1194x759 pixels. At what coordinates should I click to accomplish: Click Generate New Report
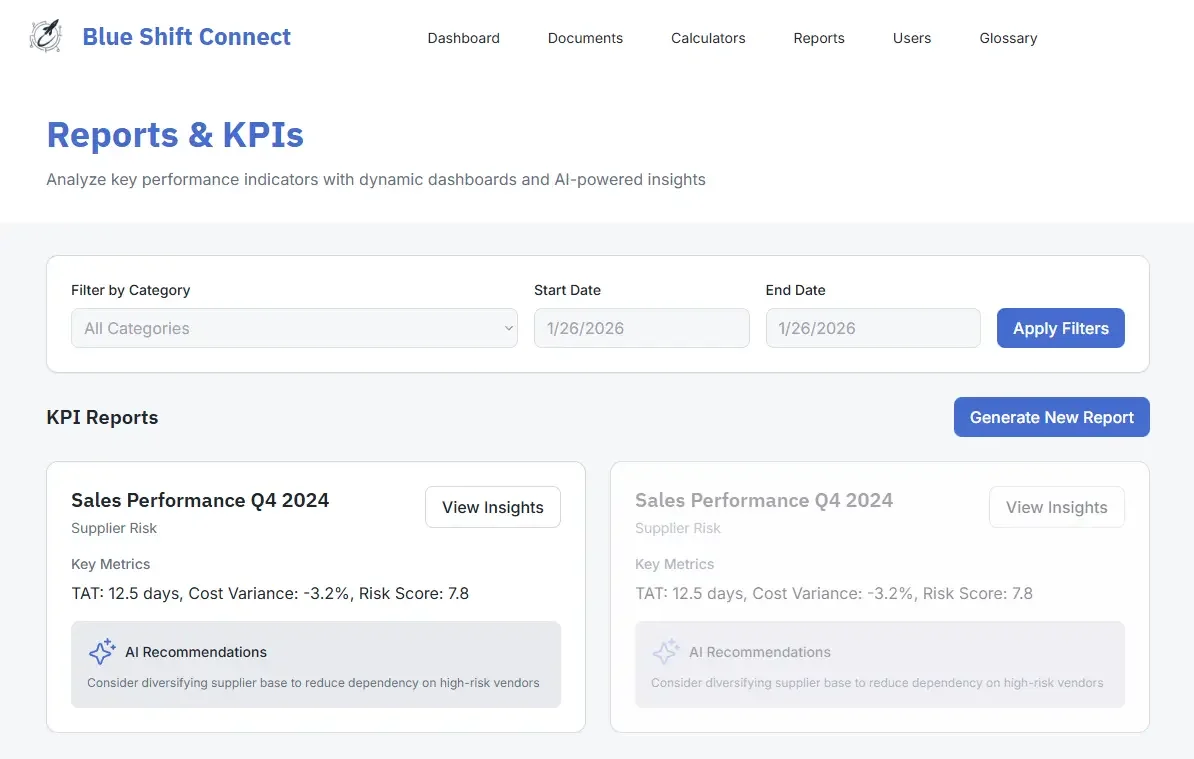pyautogui.click(x=1051, y=417)
